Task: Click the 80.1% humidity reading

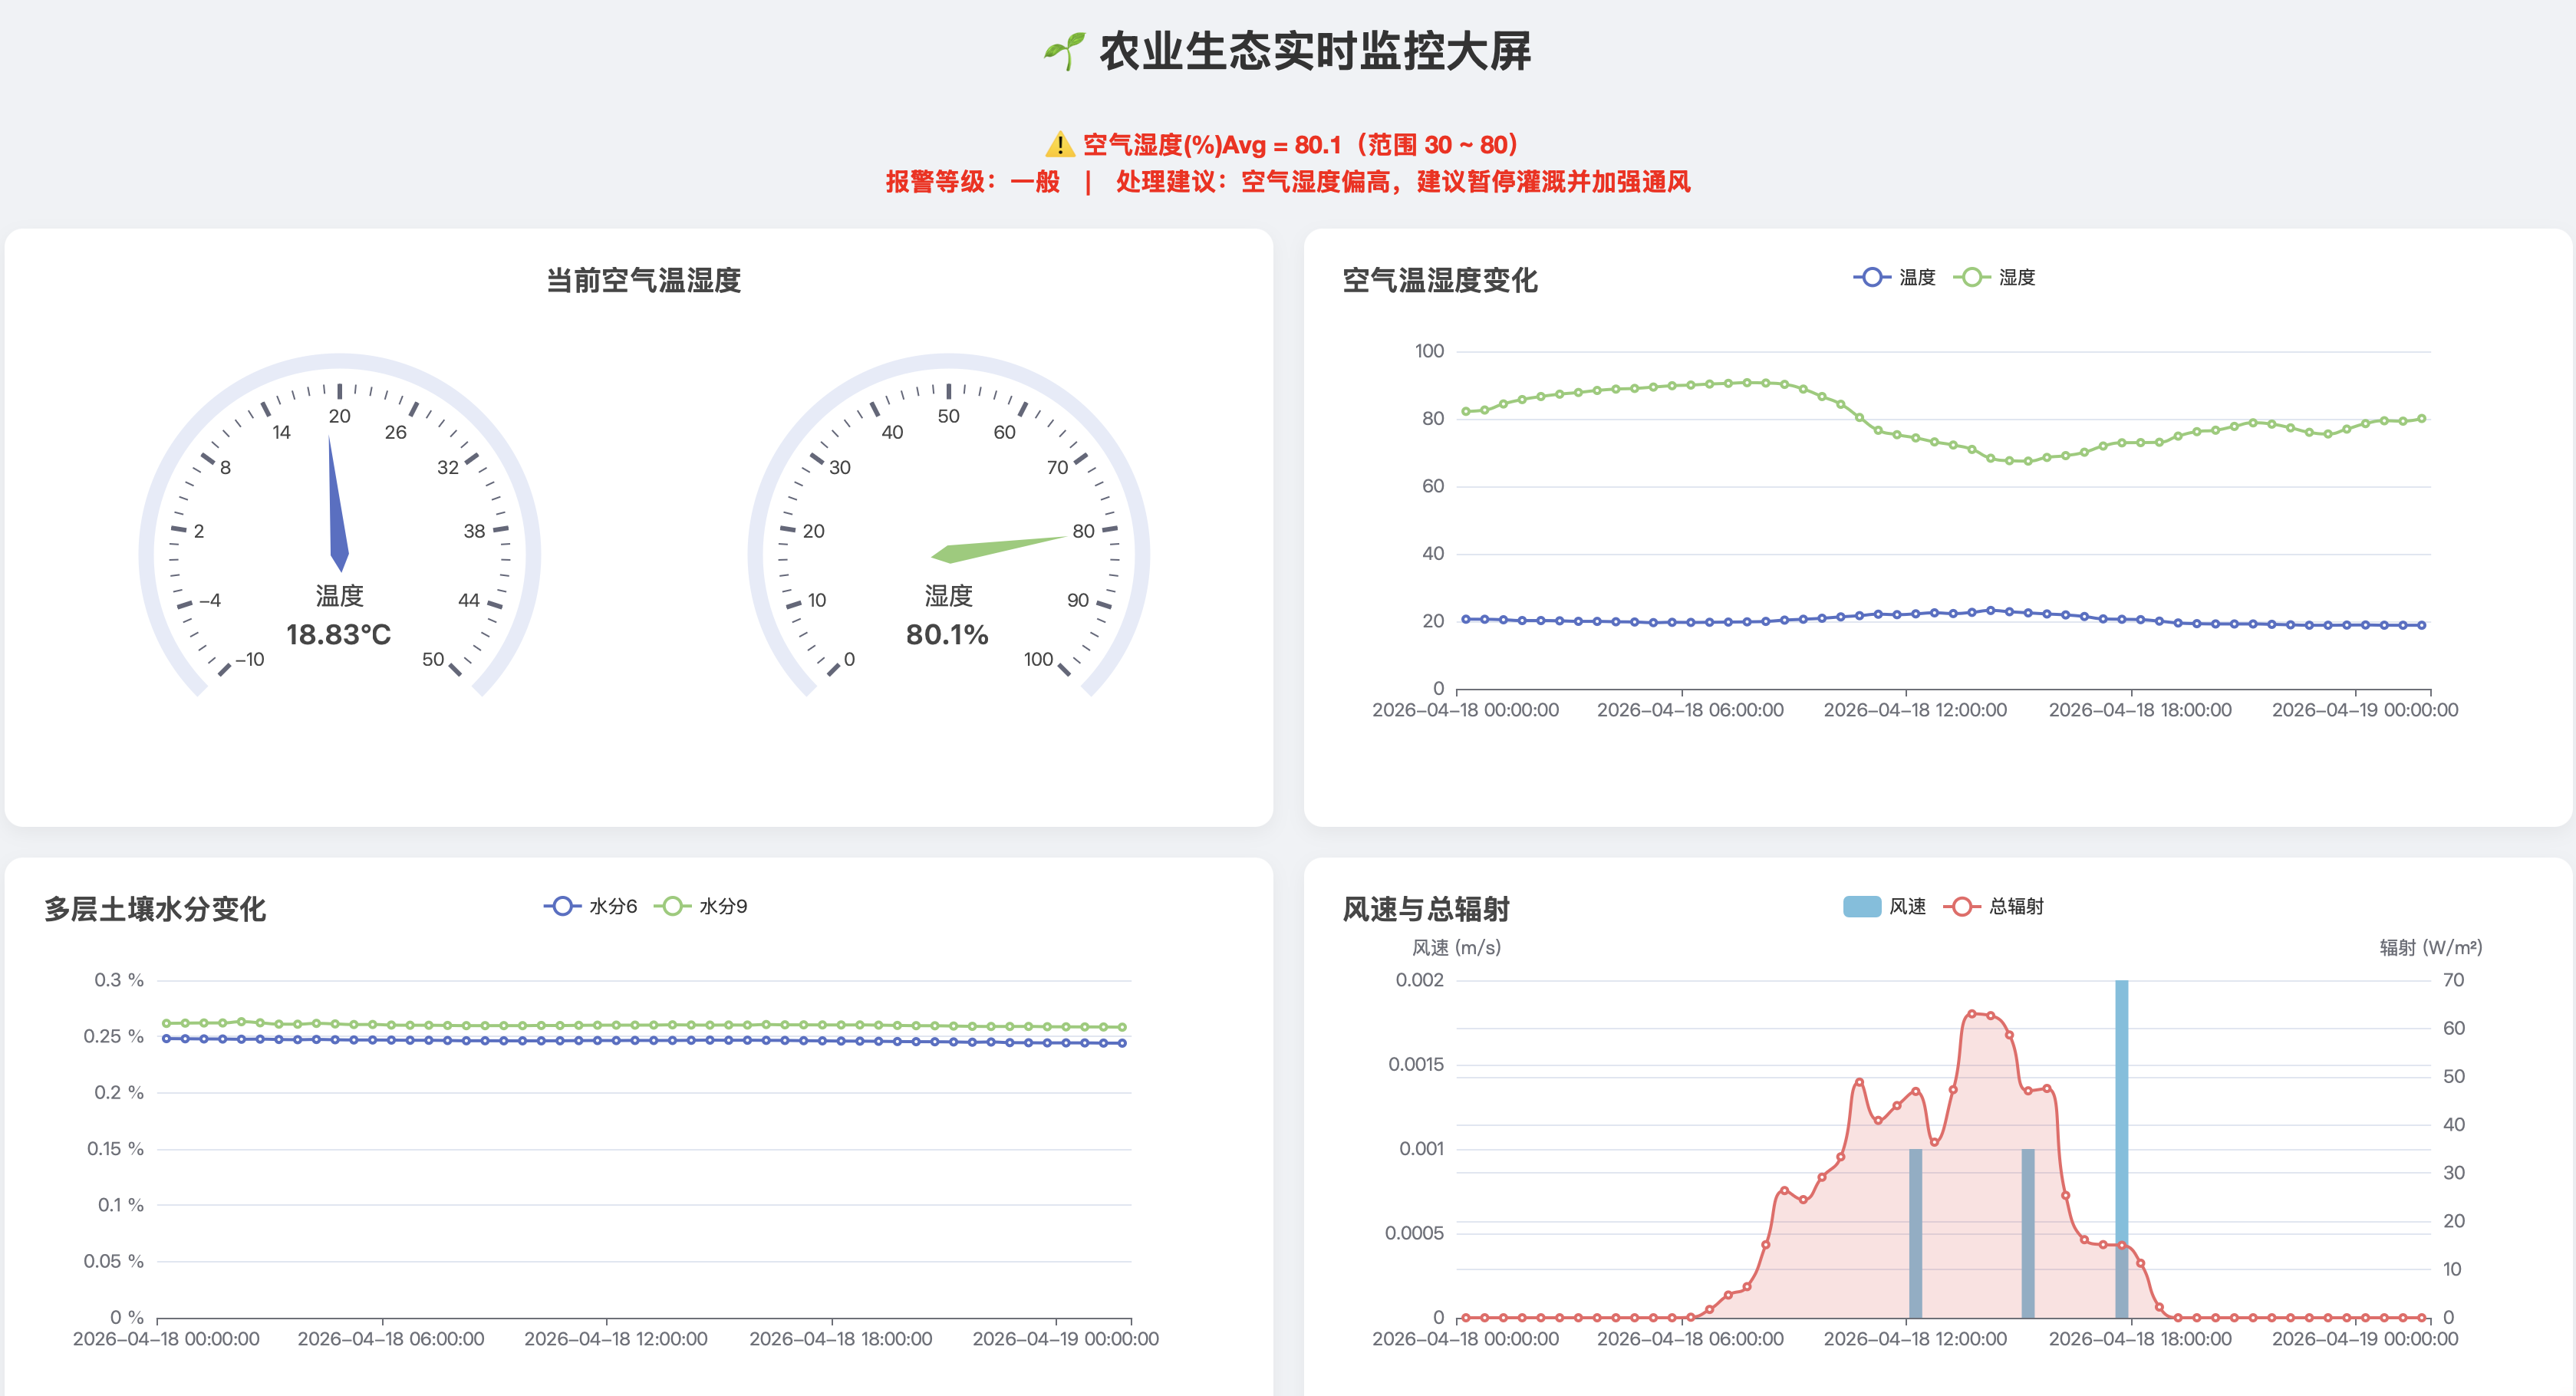Action: tap(947, 635)
